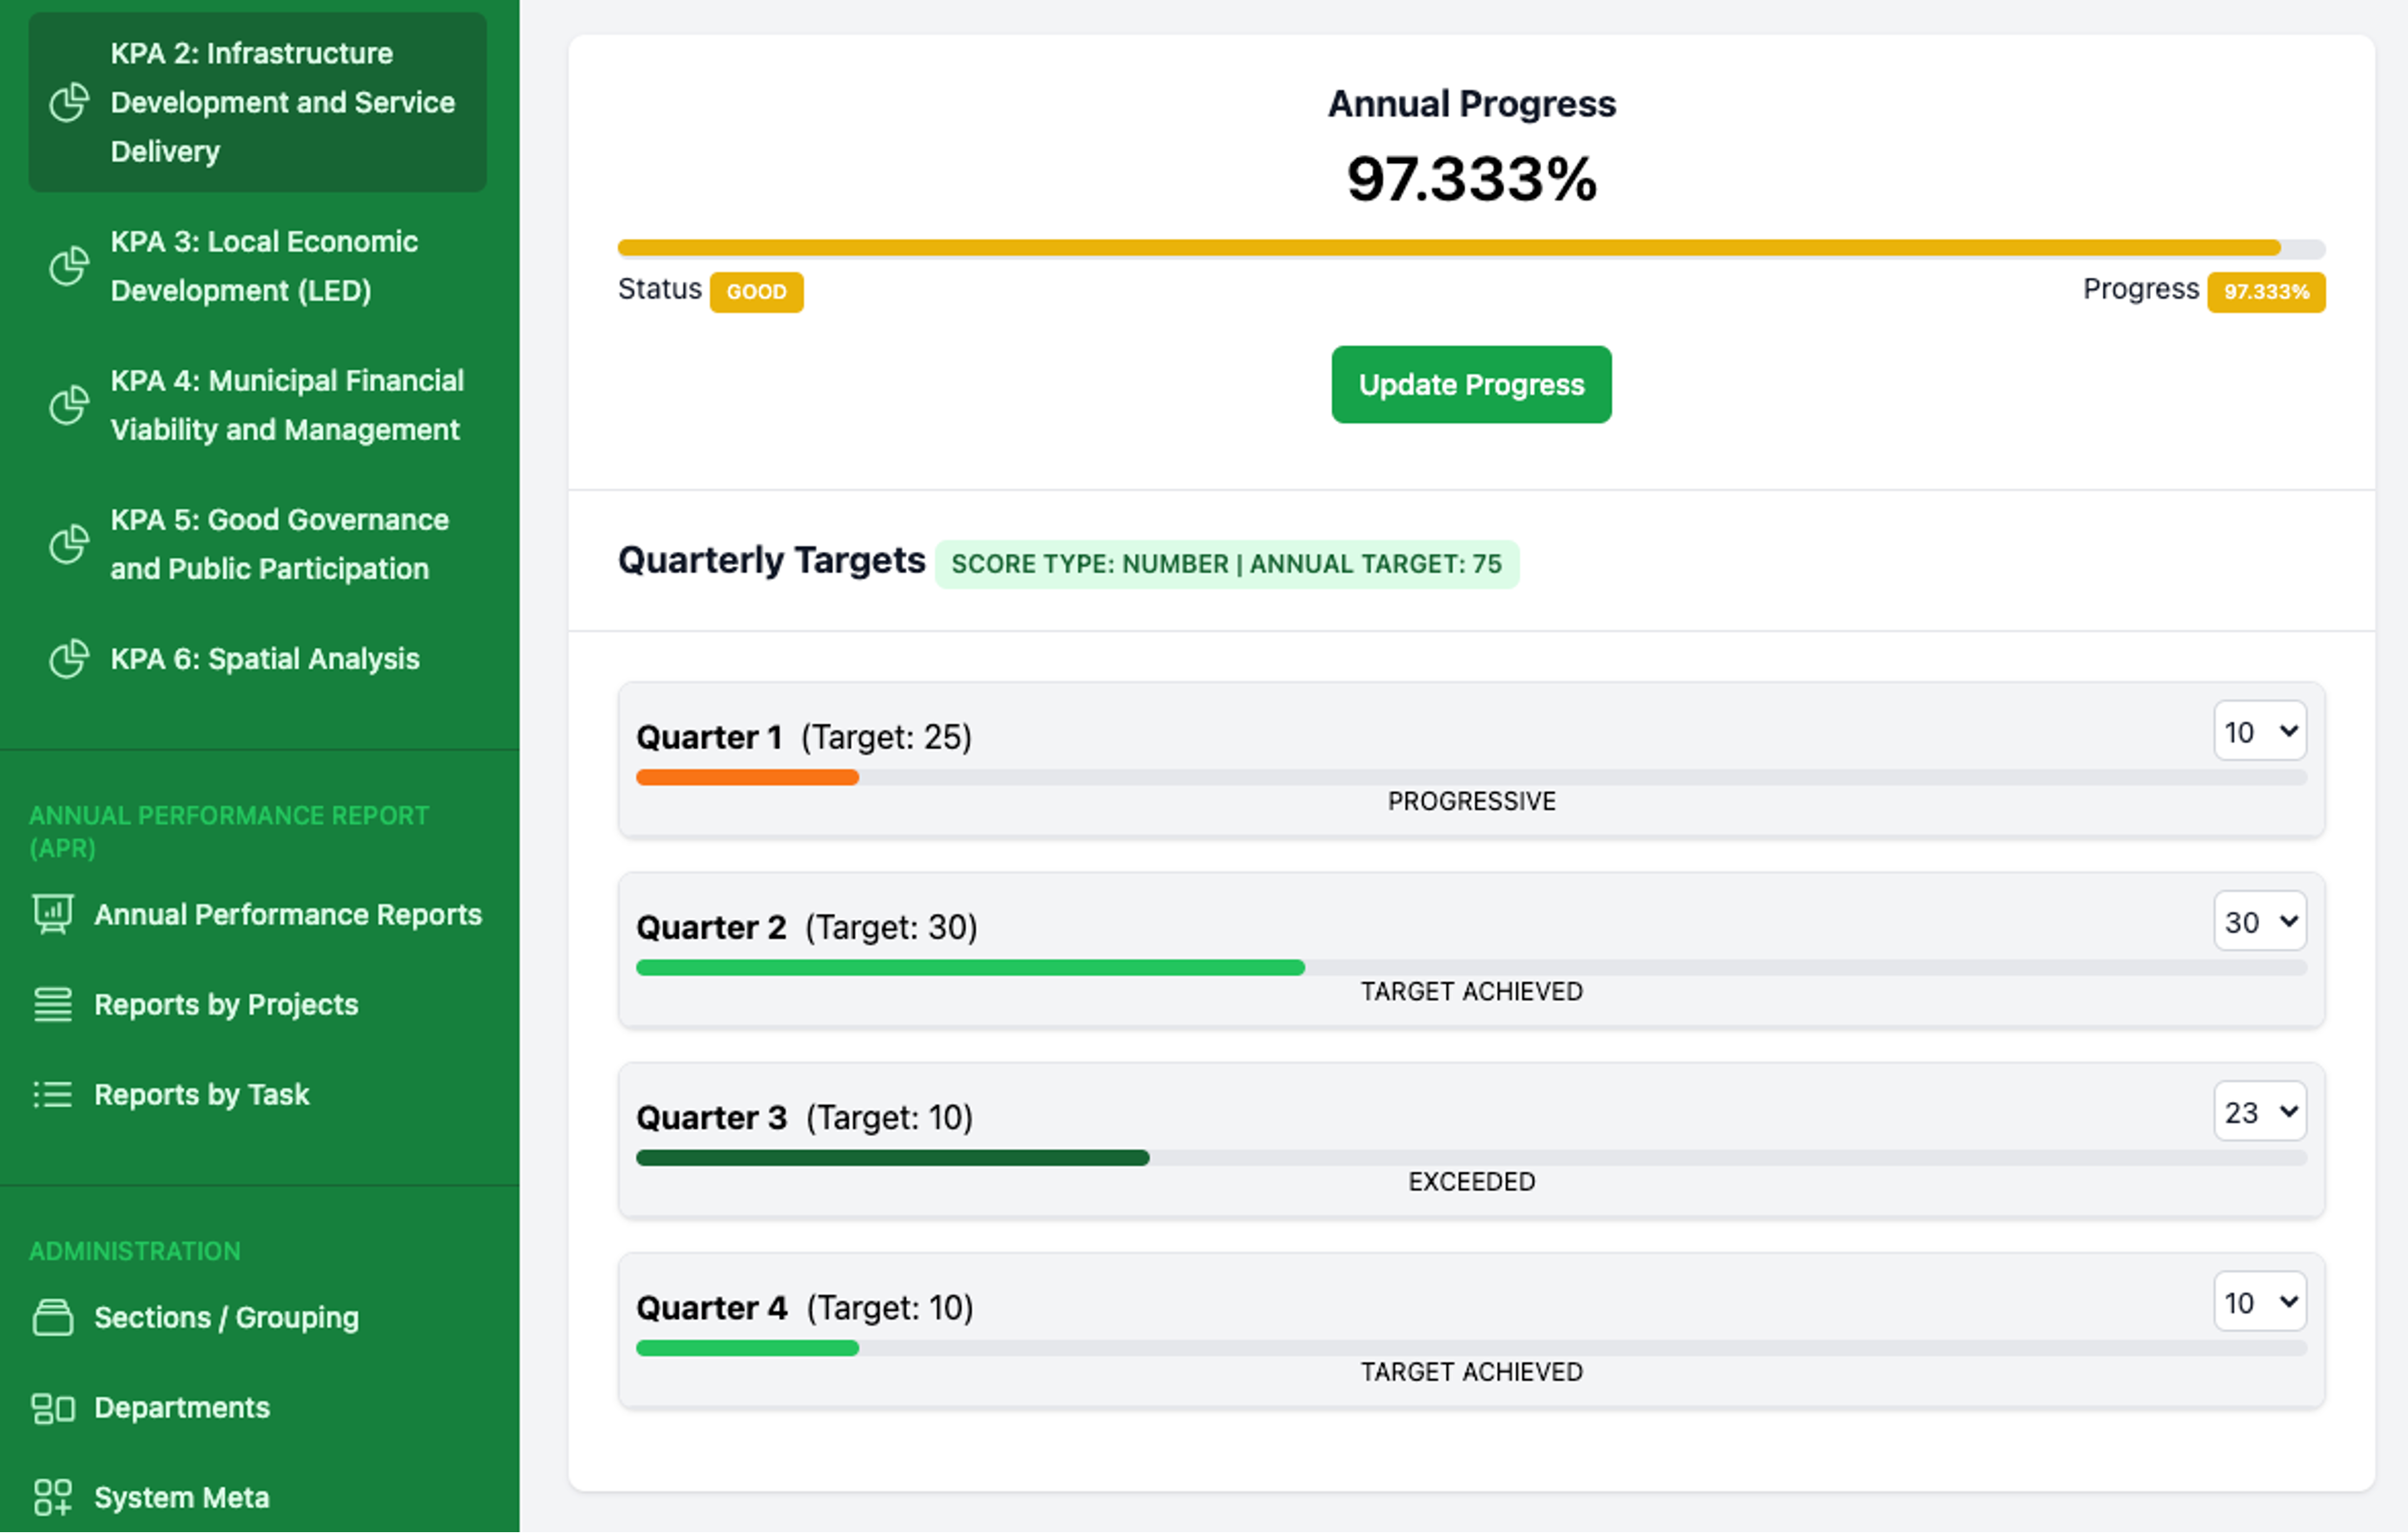Click the Quarter 3 dark green progress bar

tap(892, 1158)
